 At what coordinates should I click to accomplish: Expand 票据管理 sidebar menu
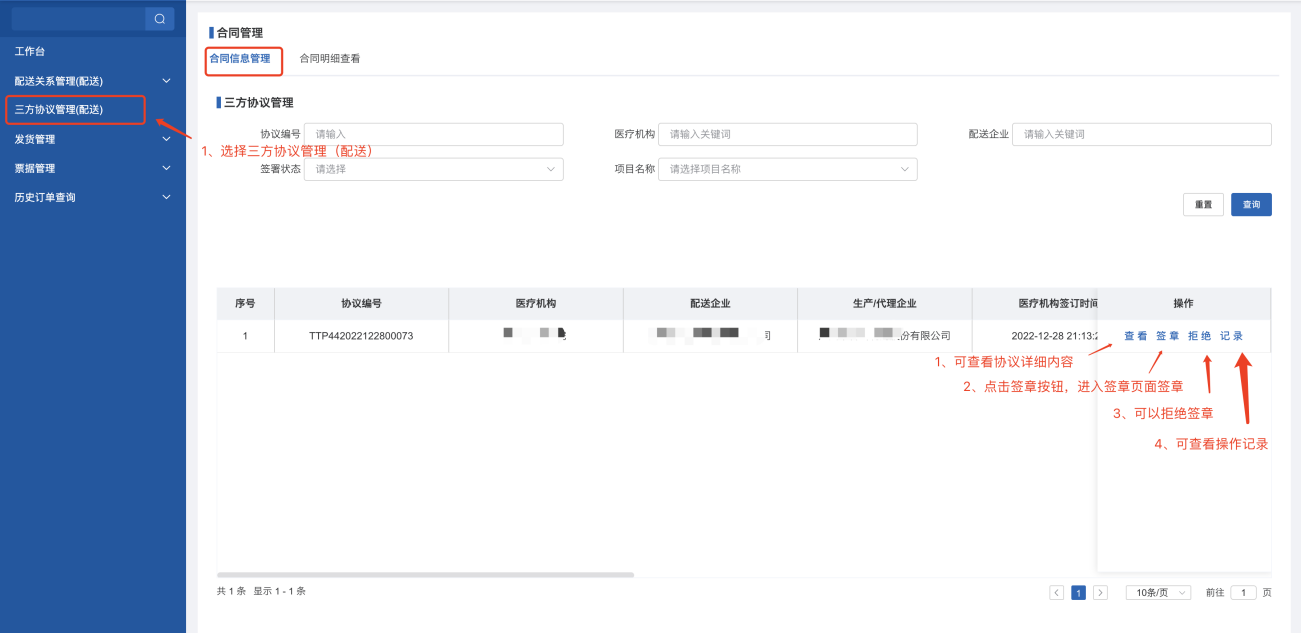(x=166, y=168)
